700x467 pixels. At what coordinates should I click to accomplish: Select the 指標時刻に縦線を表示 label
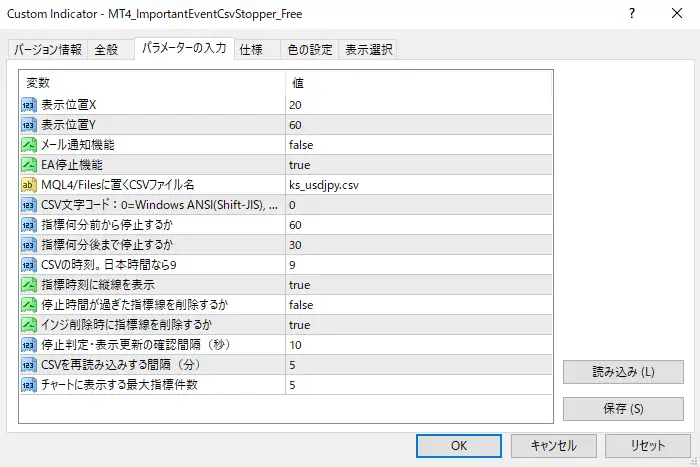pyautogui.click(x=98, y=285)
